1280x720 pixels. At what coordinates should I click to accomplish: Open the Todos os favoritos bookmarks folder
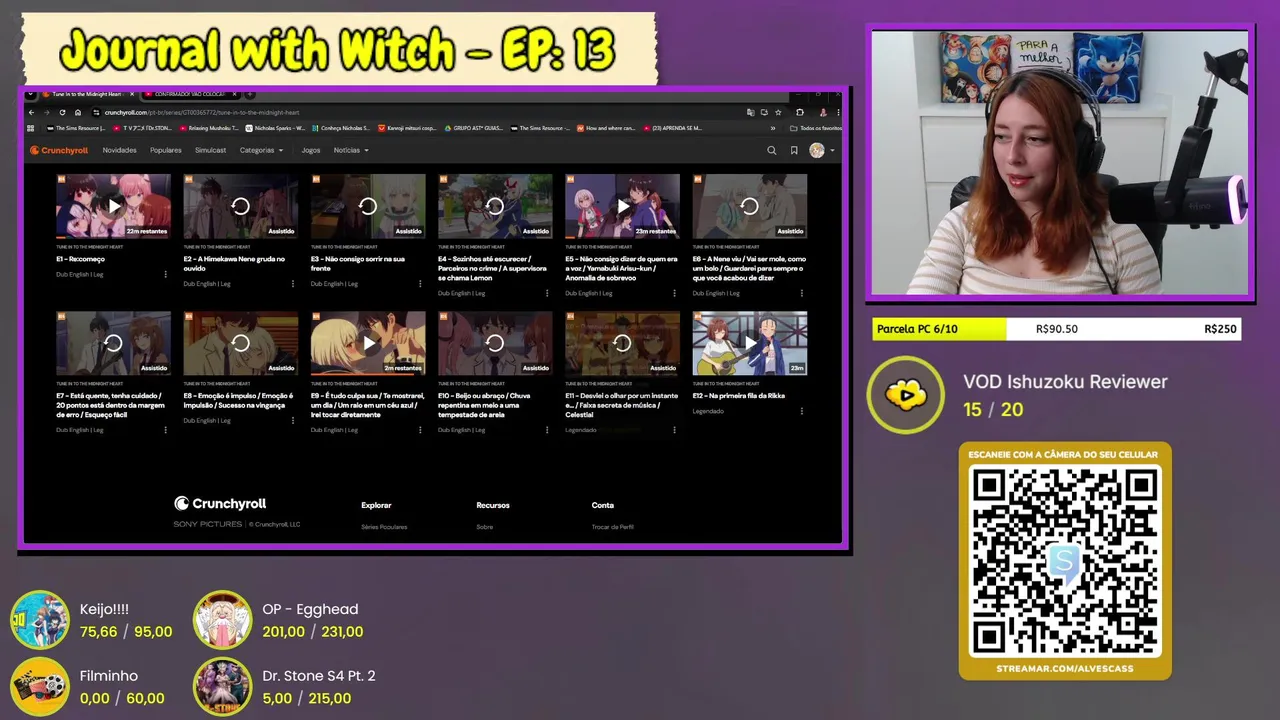pyautogui.click(x=815, y=128)
